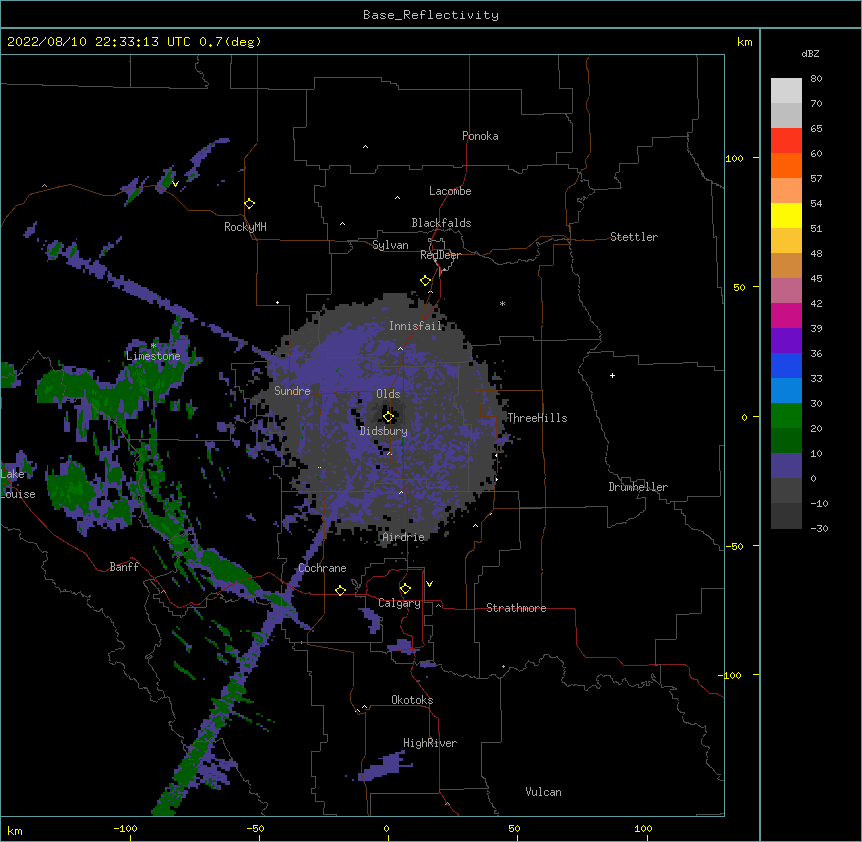The image size is (862, 842).
Task: Click the yellow diamond marker south of RedDeer
Action: click(425, 281)
